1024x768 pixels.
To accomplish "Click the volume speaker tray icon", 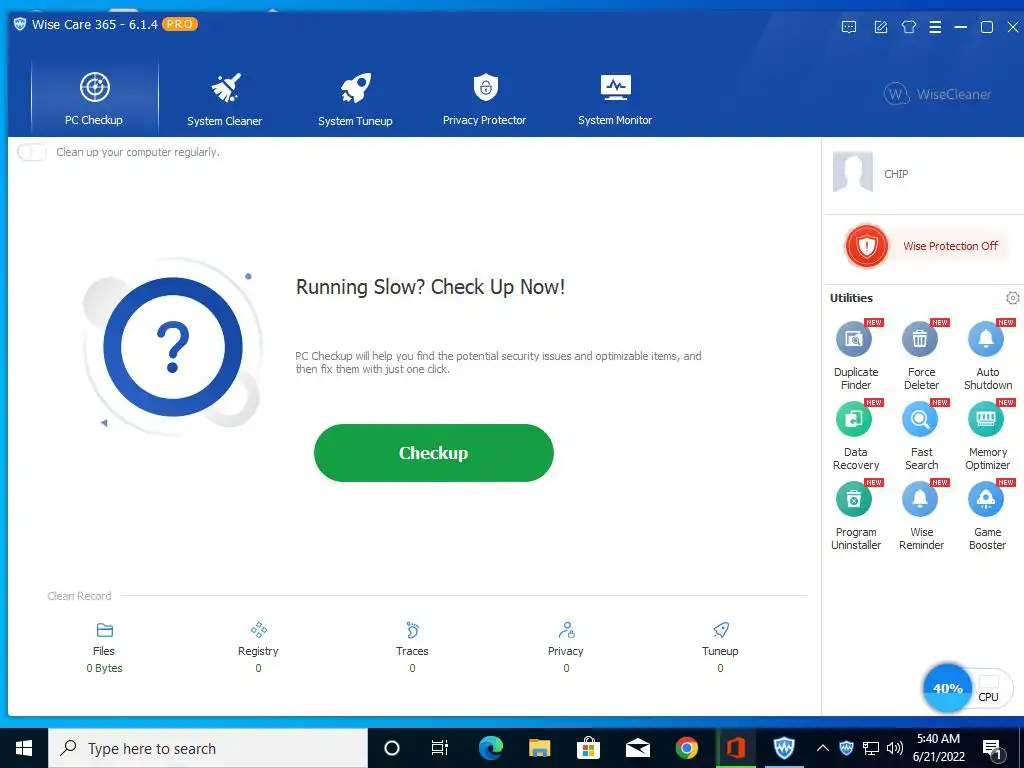I will tap(895, 748).
